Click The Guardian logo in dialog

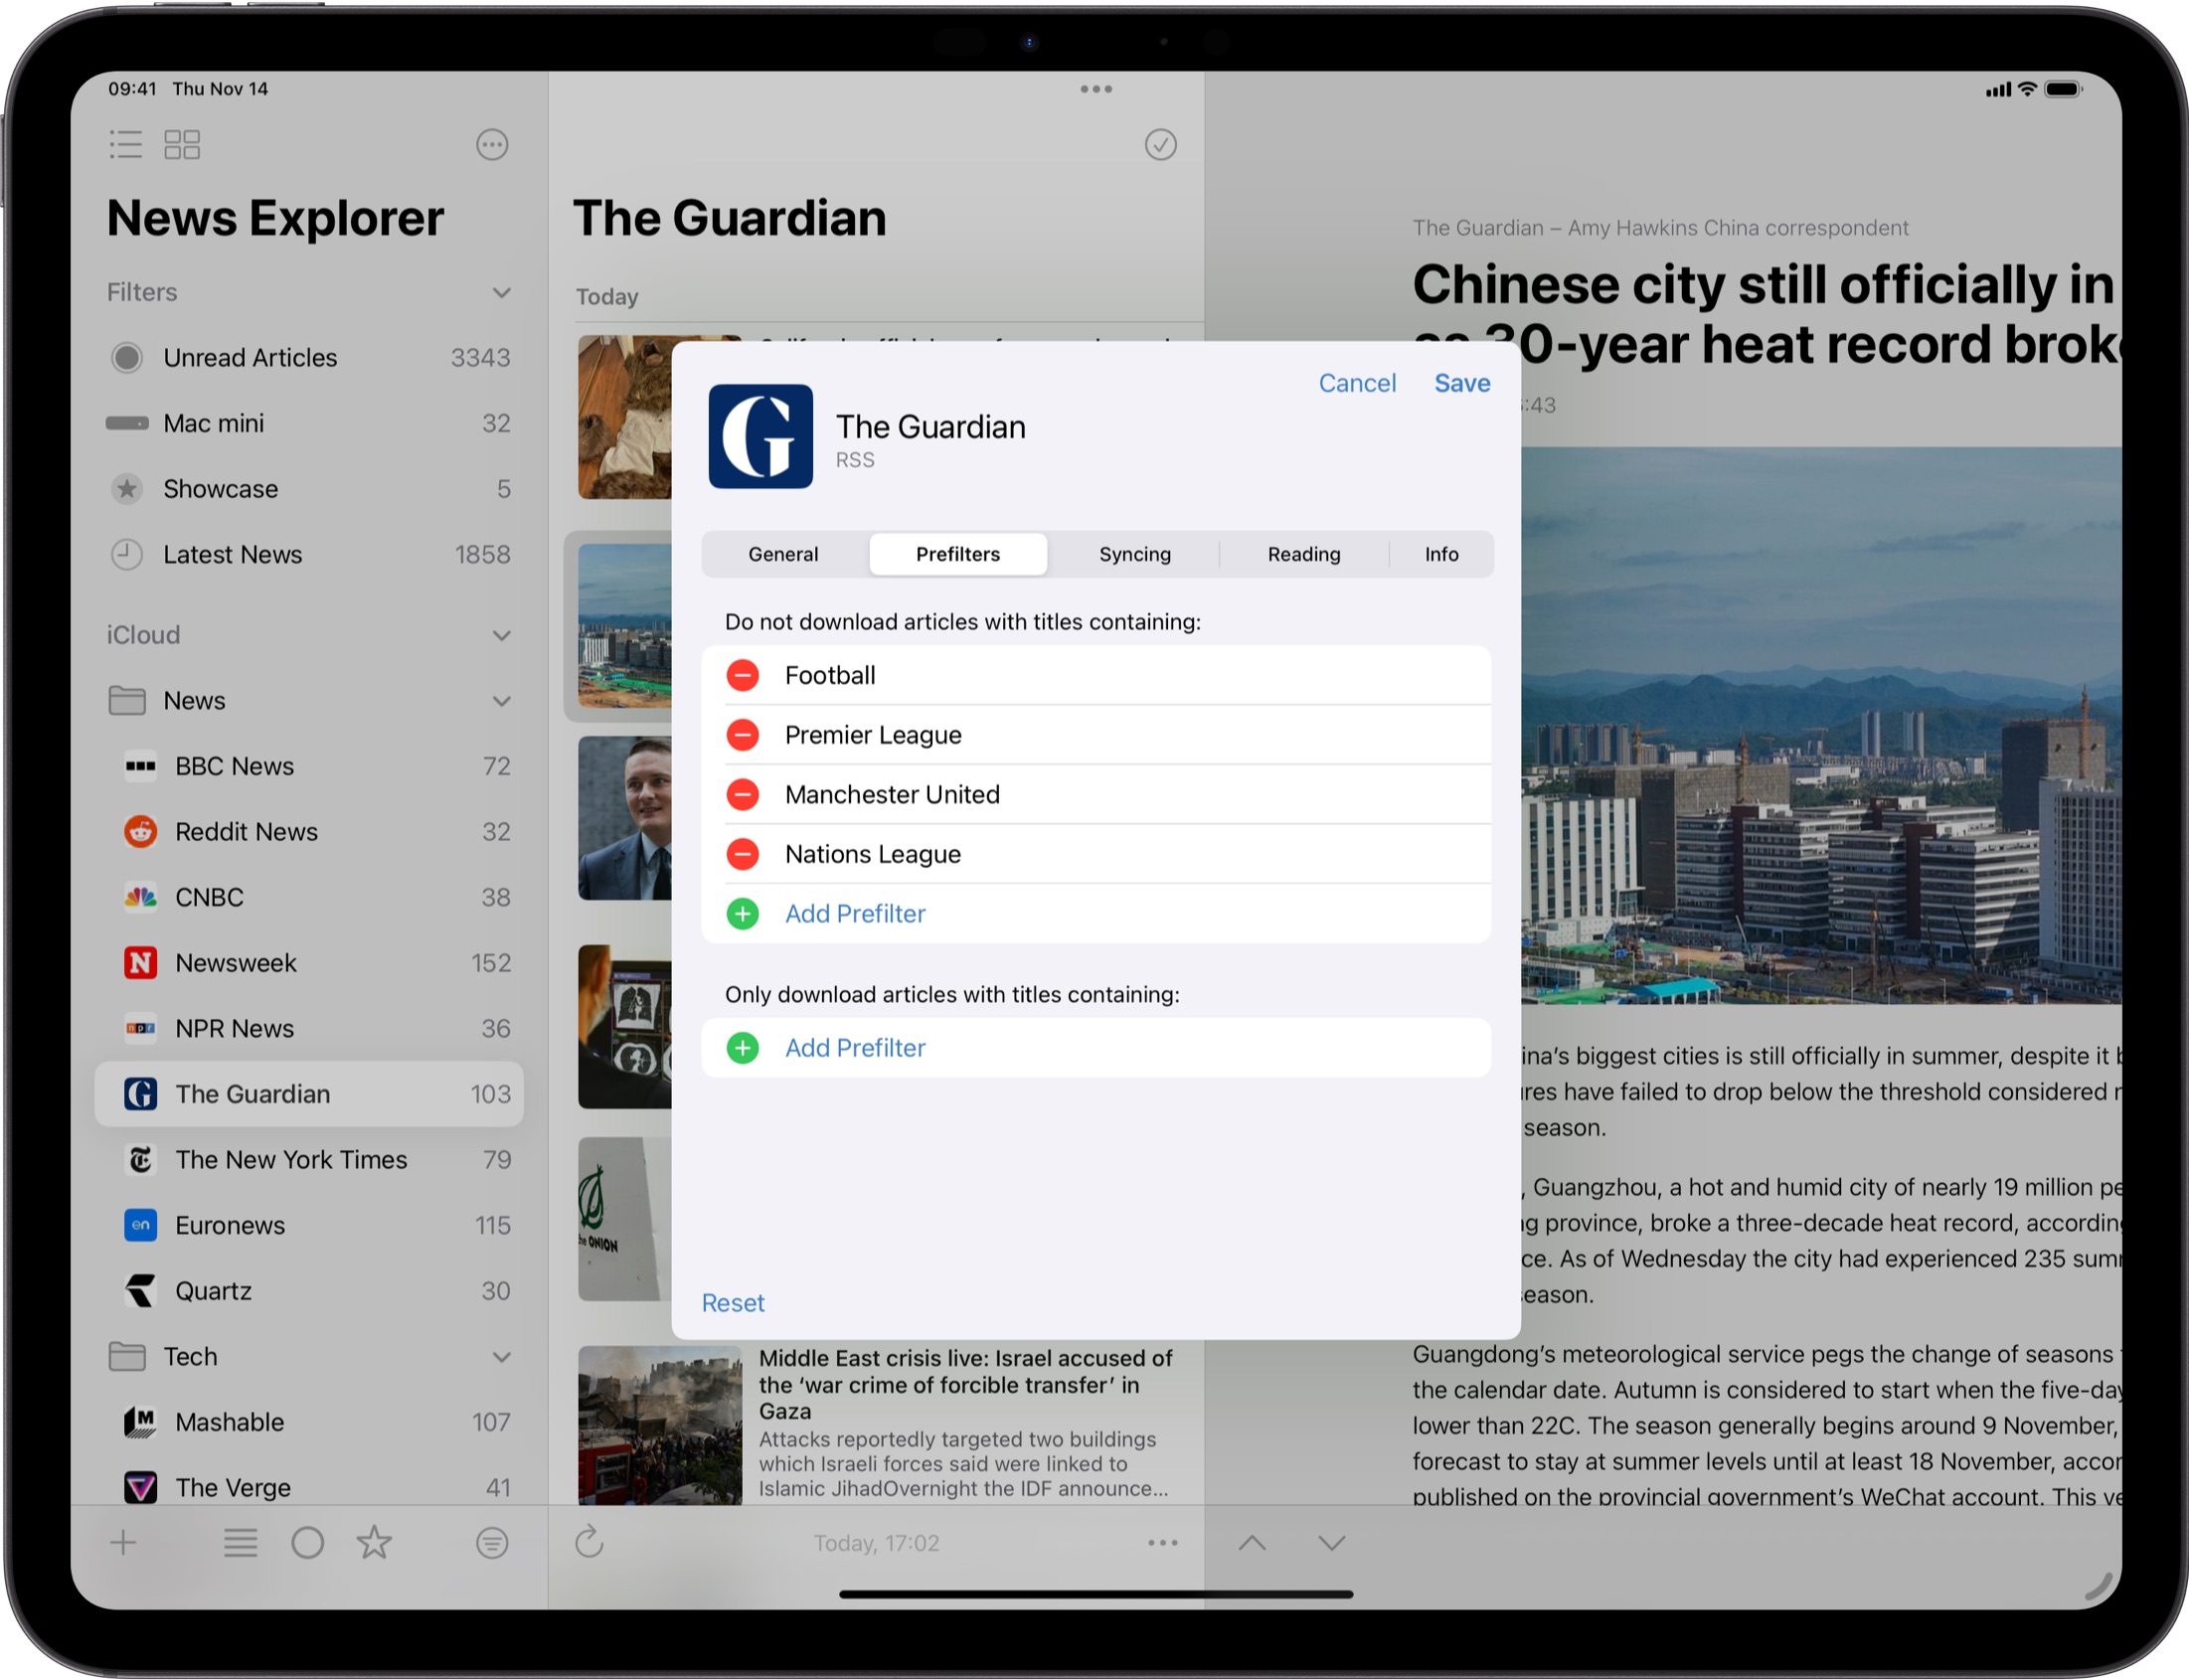pos(760,436)
